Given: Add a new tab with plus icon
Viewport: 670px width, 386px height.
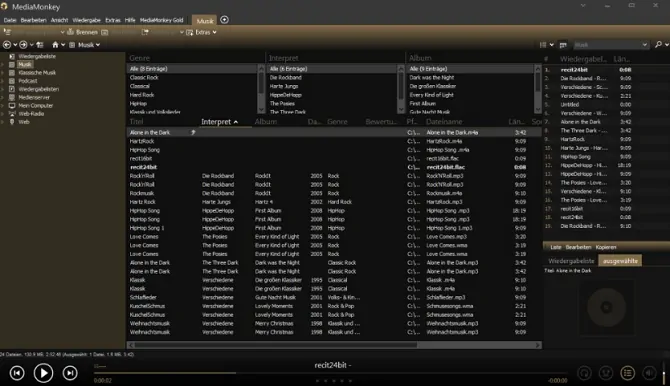Looking at the screenshot, I should [224, 20].
